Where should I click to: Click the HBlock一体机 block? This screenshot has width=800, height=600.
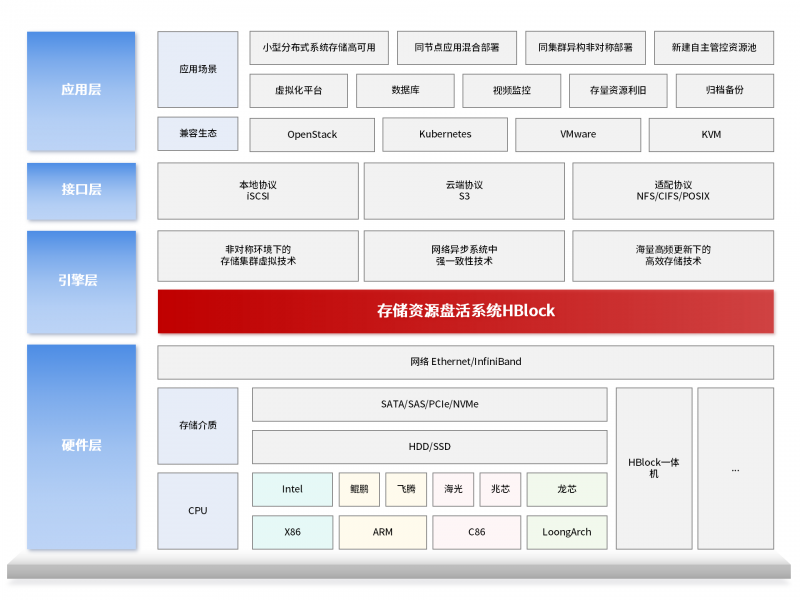point(654,470)
